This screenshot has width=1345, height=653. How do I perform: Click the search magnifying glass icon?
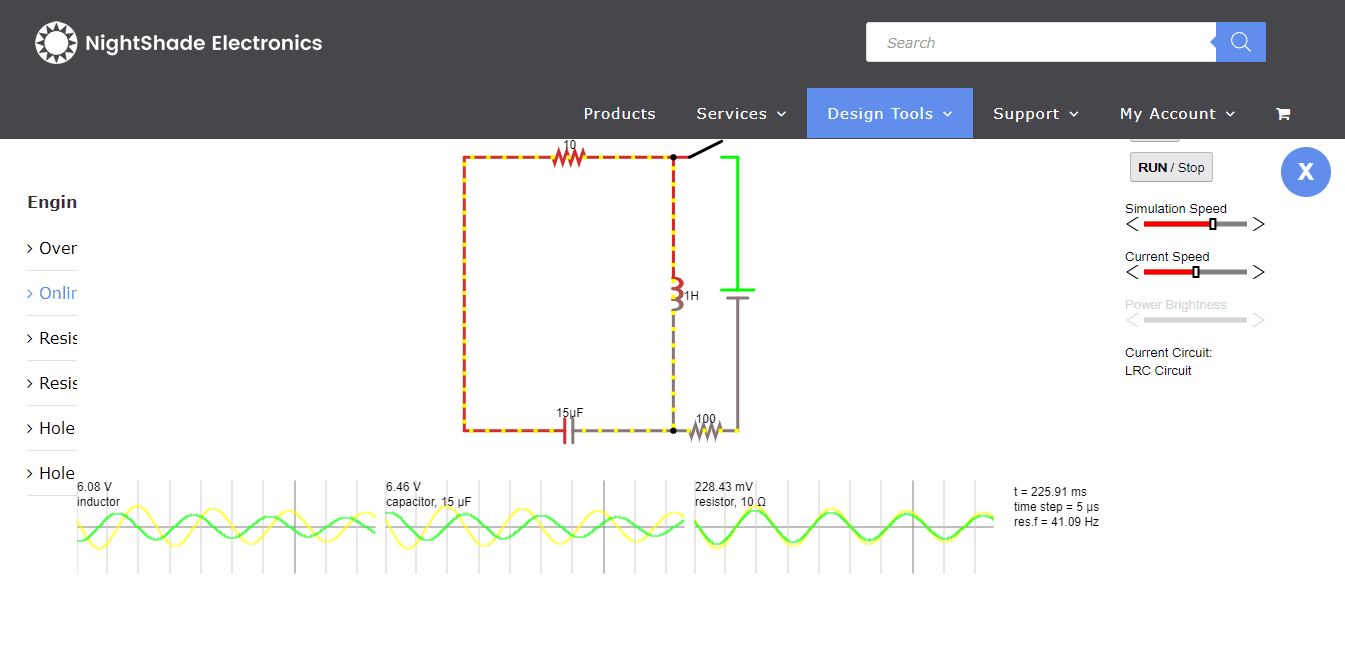(1240, 42)
